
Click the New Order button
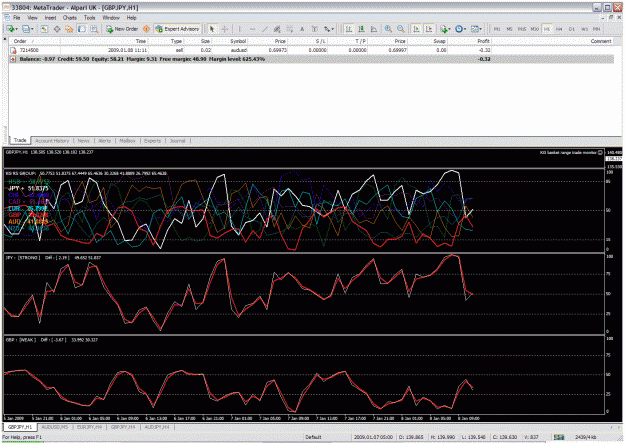click(x=122, y=29)
